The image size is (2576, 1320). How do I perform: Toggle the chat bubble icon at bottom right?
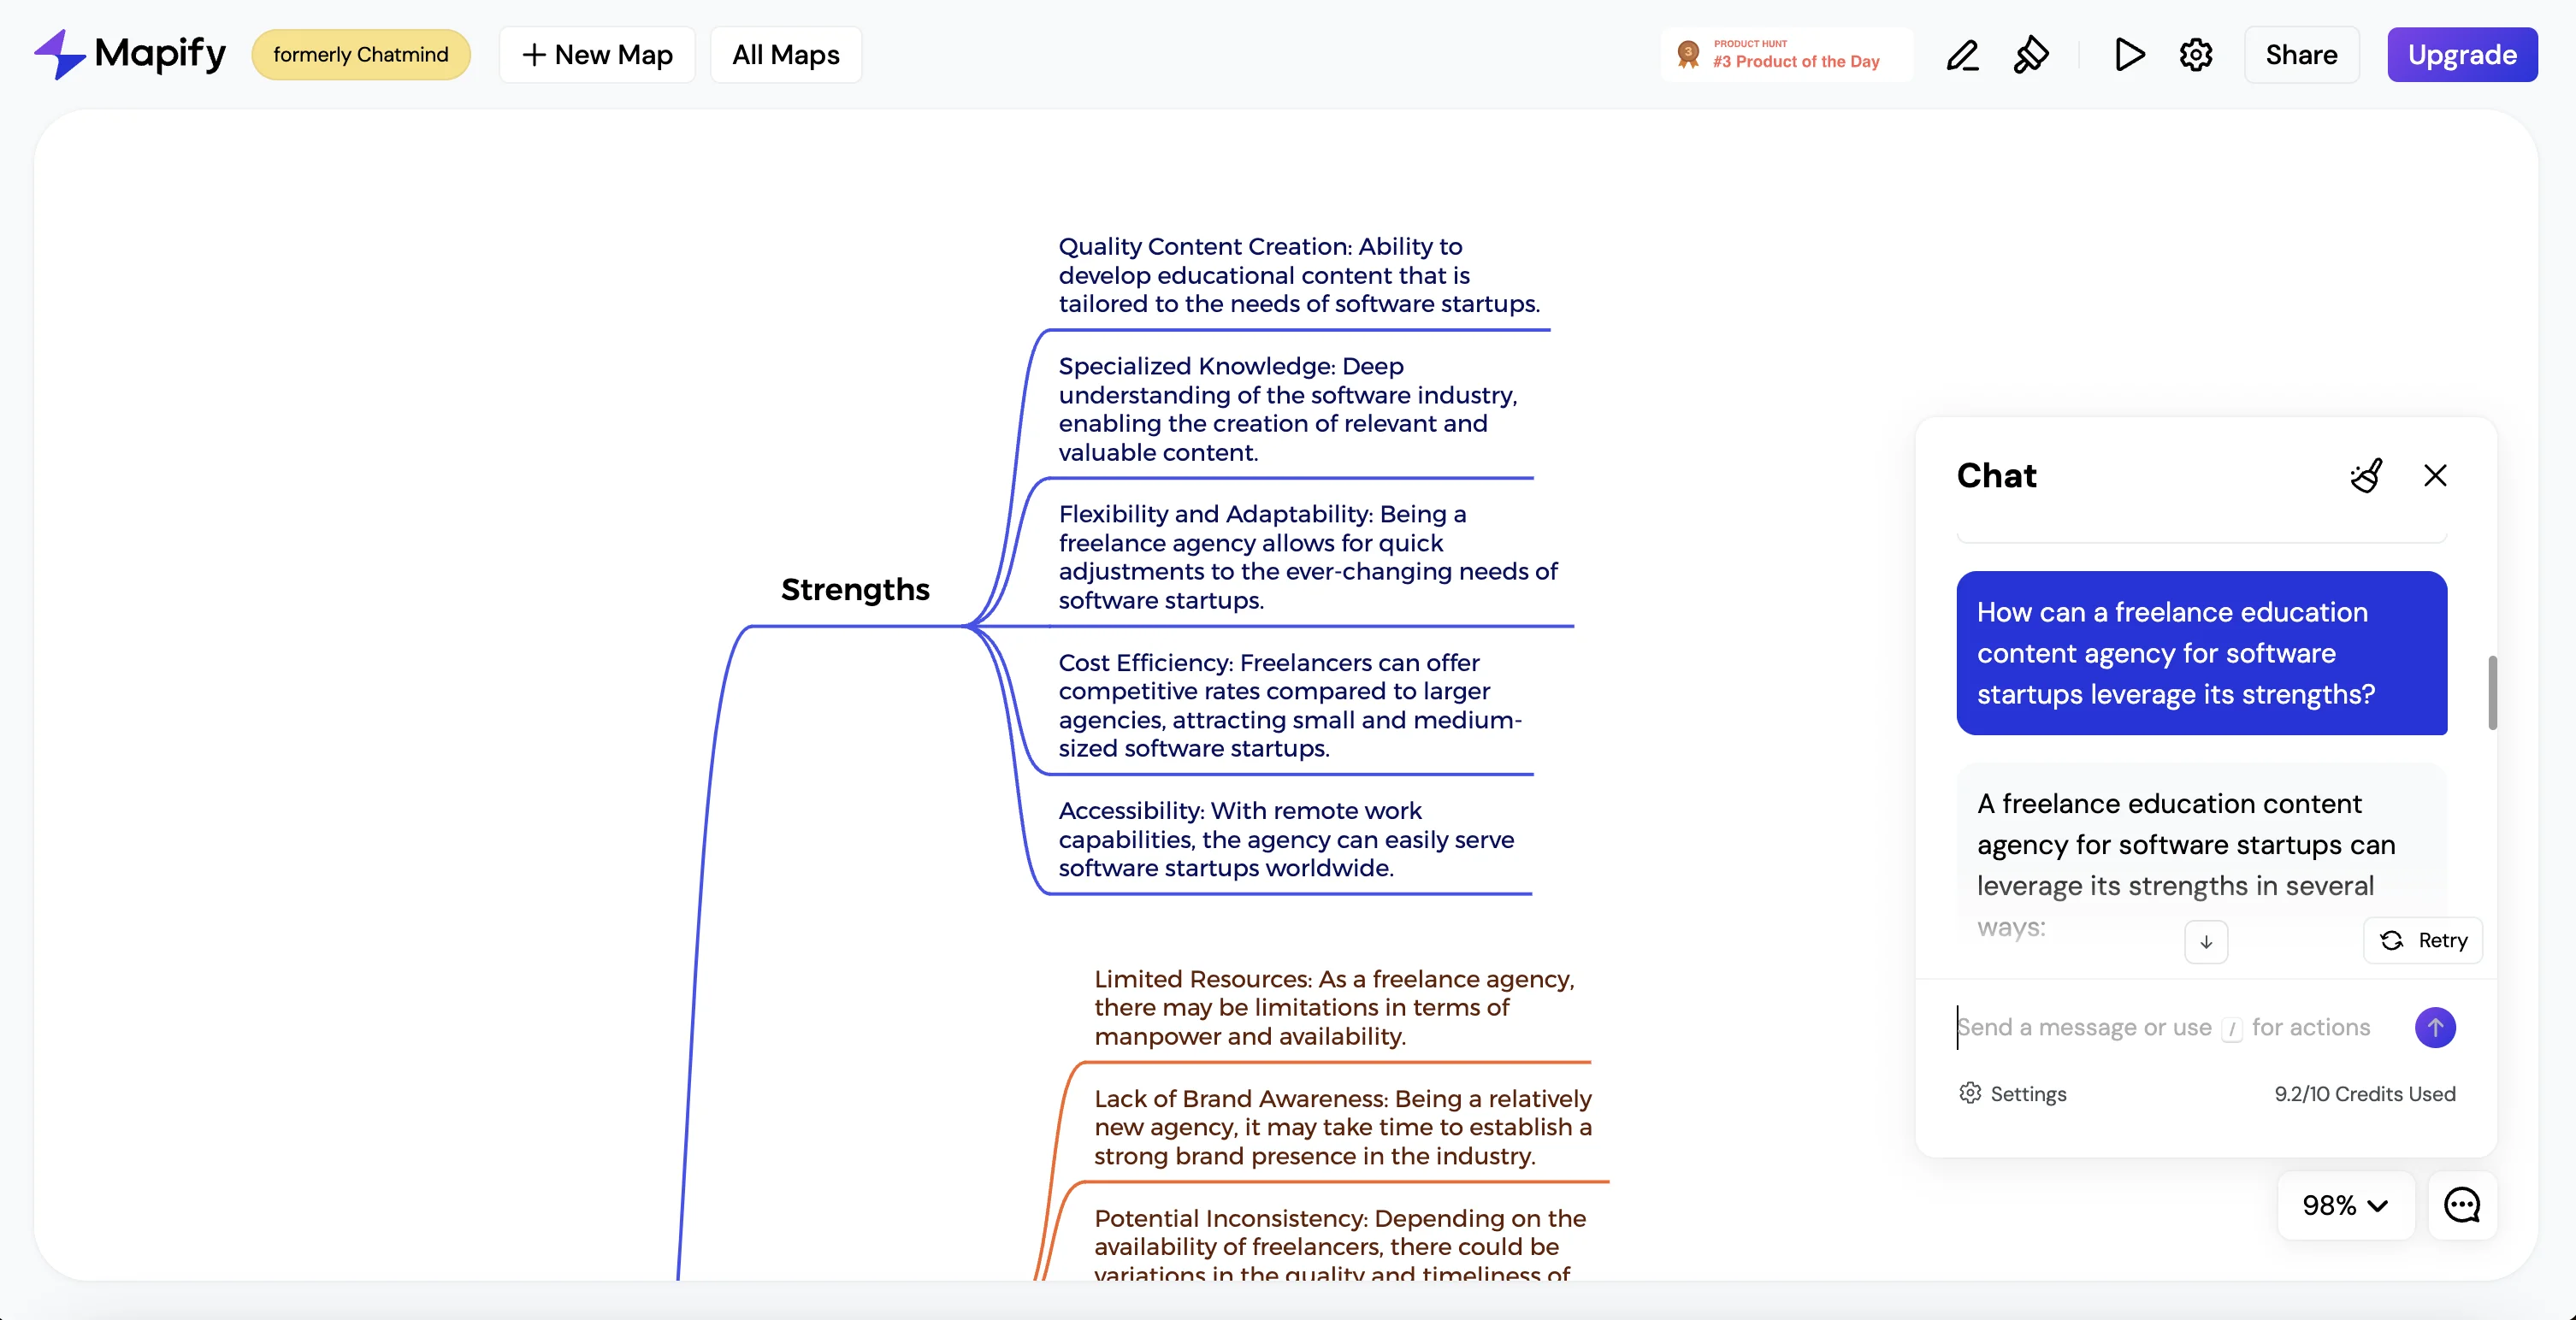click(2461, 1205)
